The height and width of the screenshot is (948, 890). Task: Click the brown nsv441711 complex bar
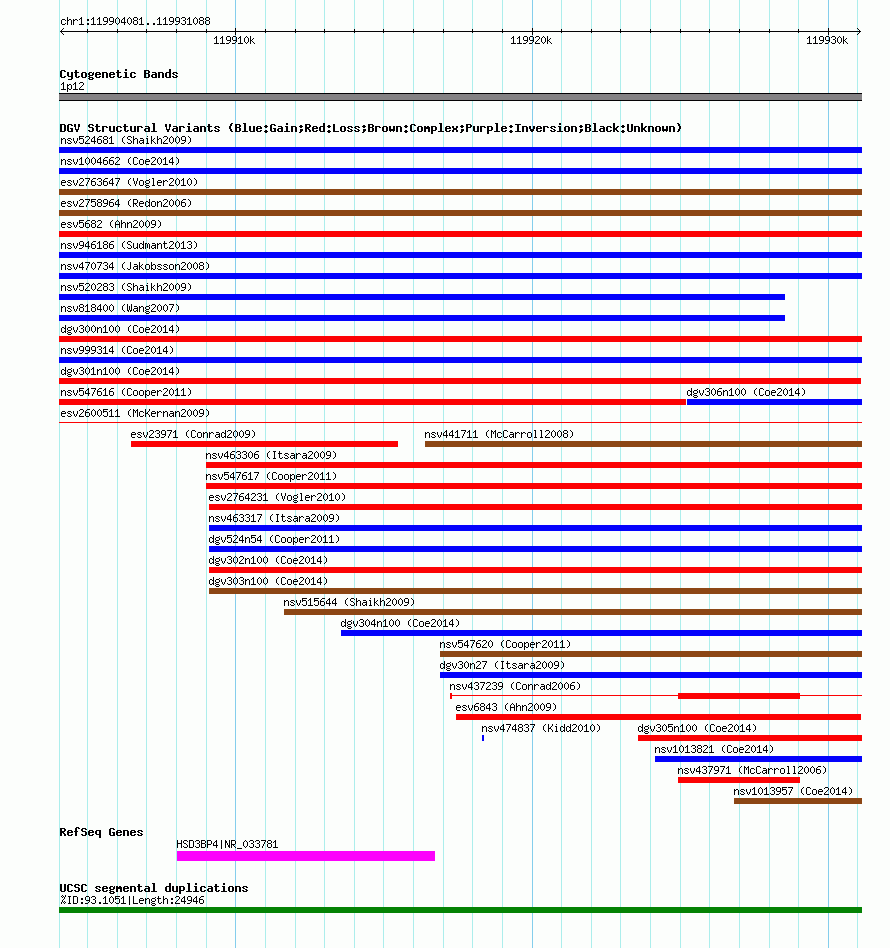coord(643,444)
